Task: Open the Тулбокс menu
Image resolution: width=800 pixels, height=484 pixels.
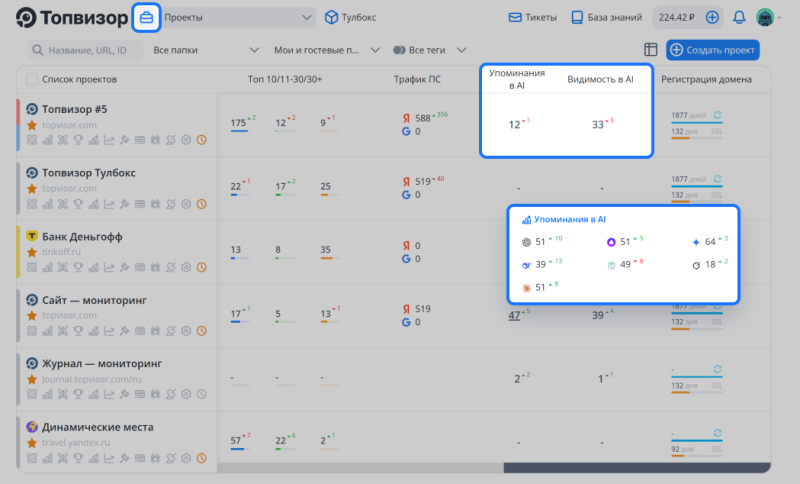Action: pos(351,17)
